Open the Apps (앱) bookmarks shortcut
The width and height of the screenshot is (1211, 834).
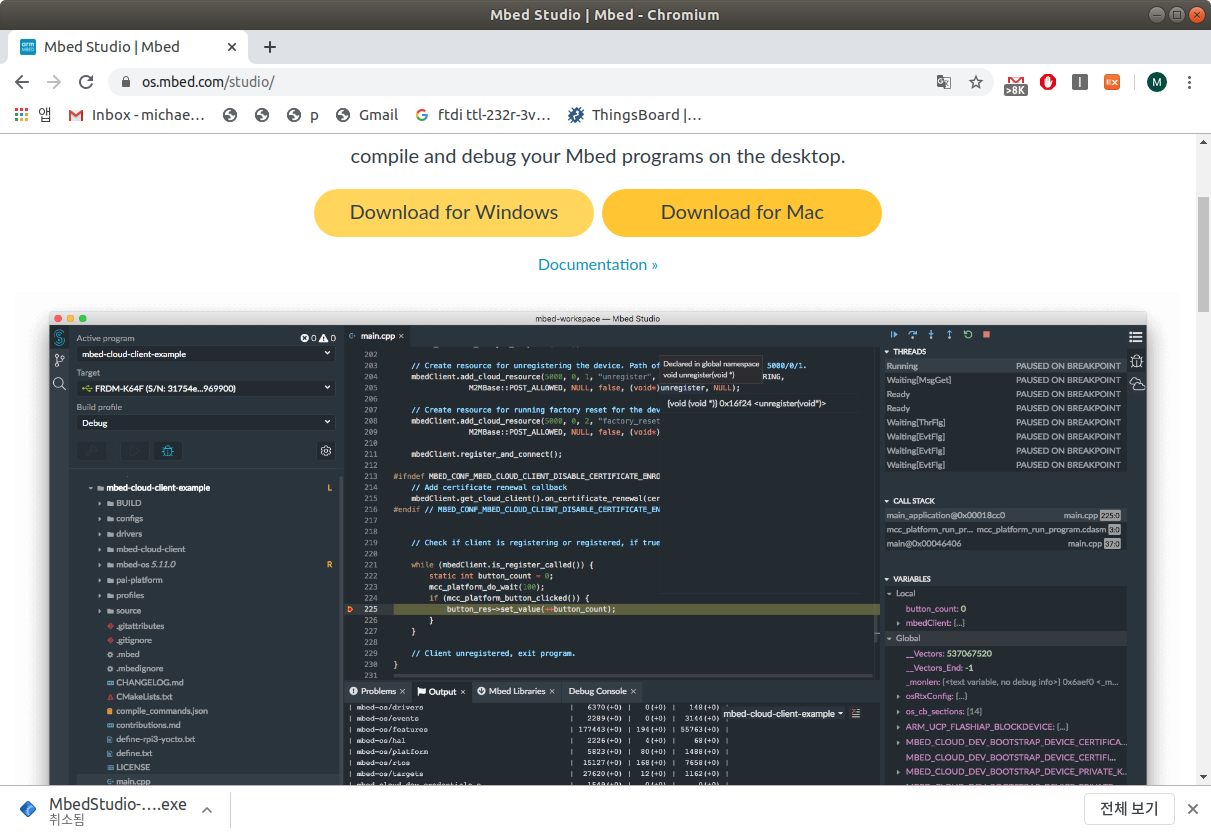coord(33,115)
